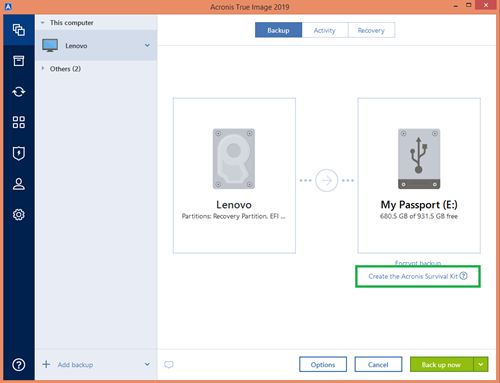Viewport: 500px width, 383px height.
Task: Open the Active Protection shield icon
Action: (x=19, y=153)
